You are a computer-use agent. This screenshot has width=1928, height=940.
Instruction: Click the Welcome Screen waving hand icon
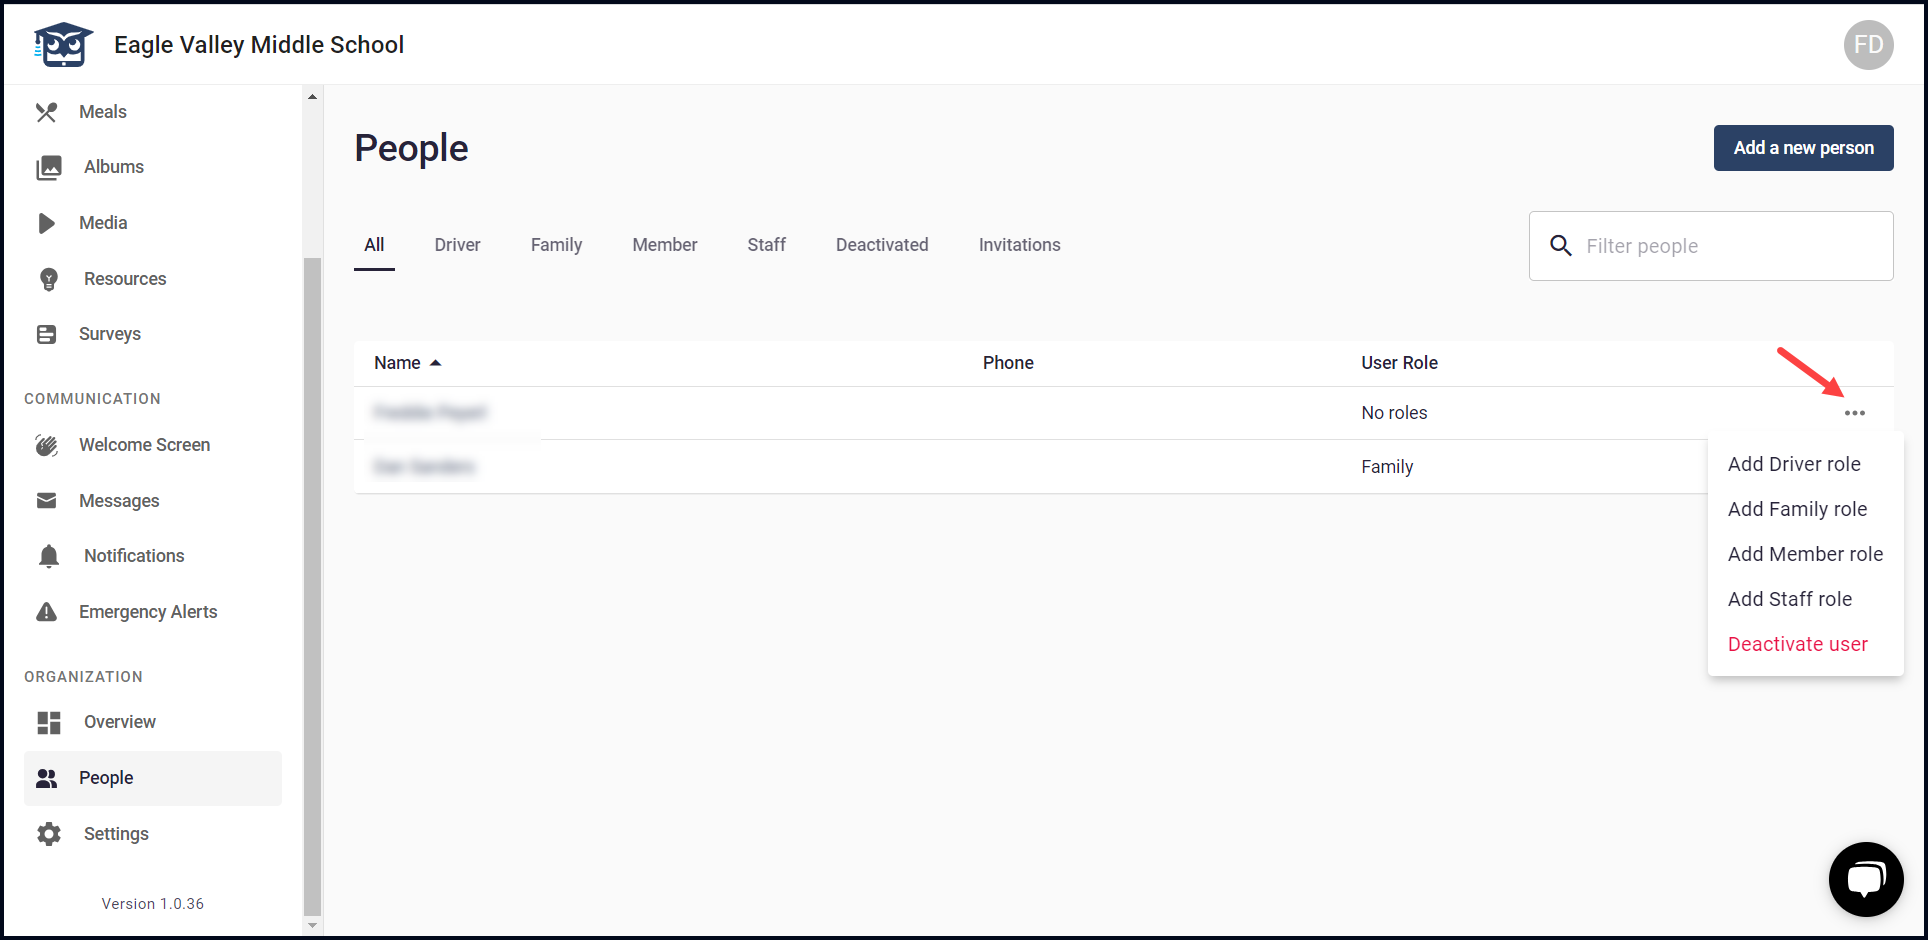click(46, 445)
